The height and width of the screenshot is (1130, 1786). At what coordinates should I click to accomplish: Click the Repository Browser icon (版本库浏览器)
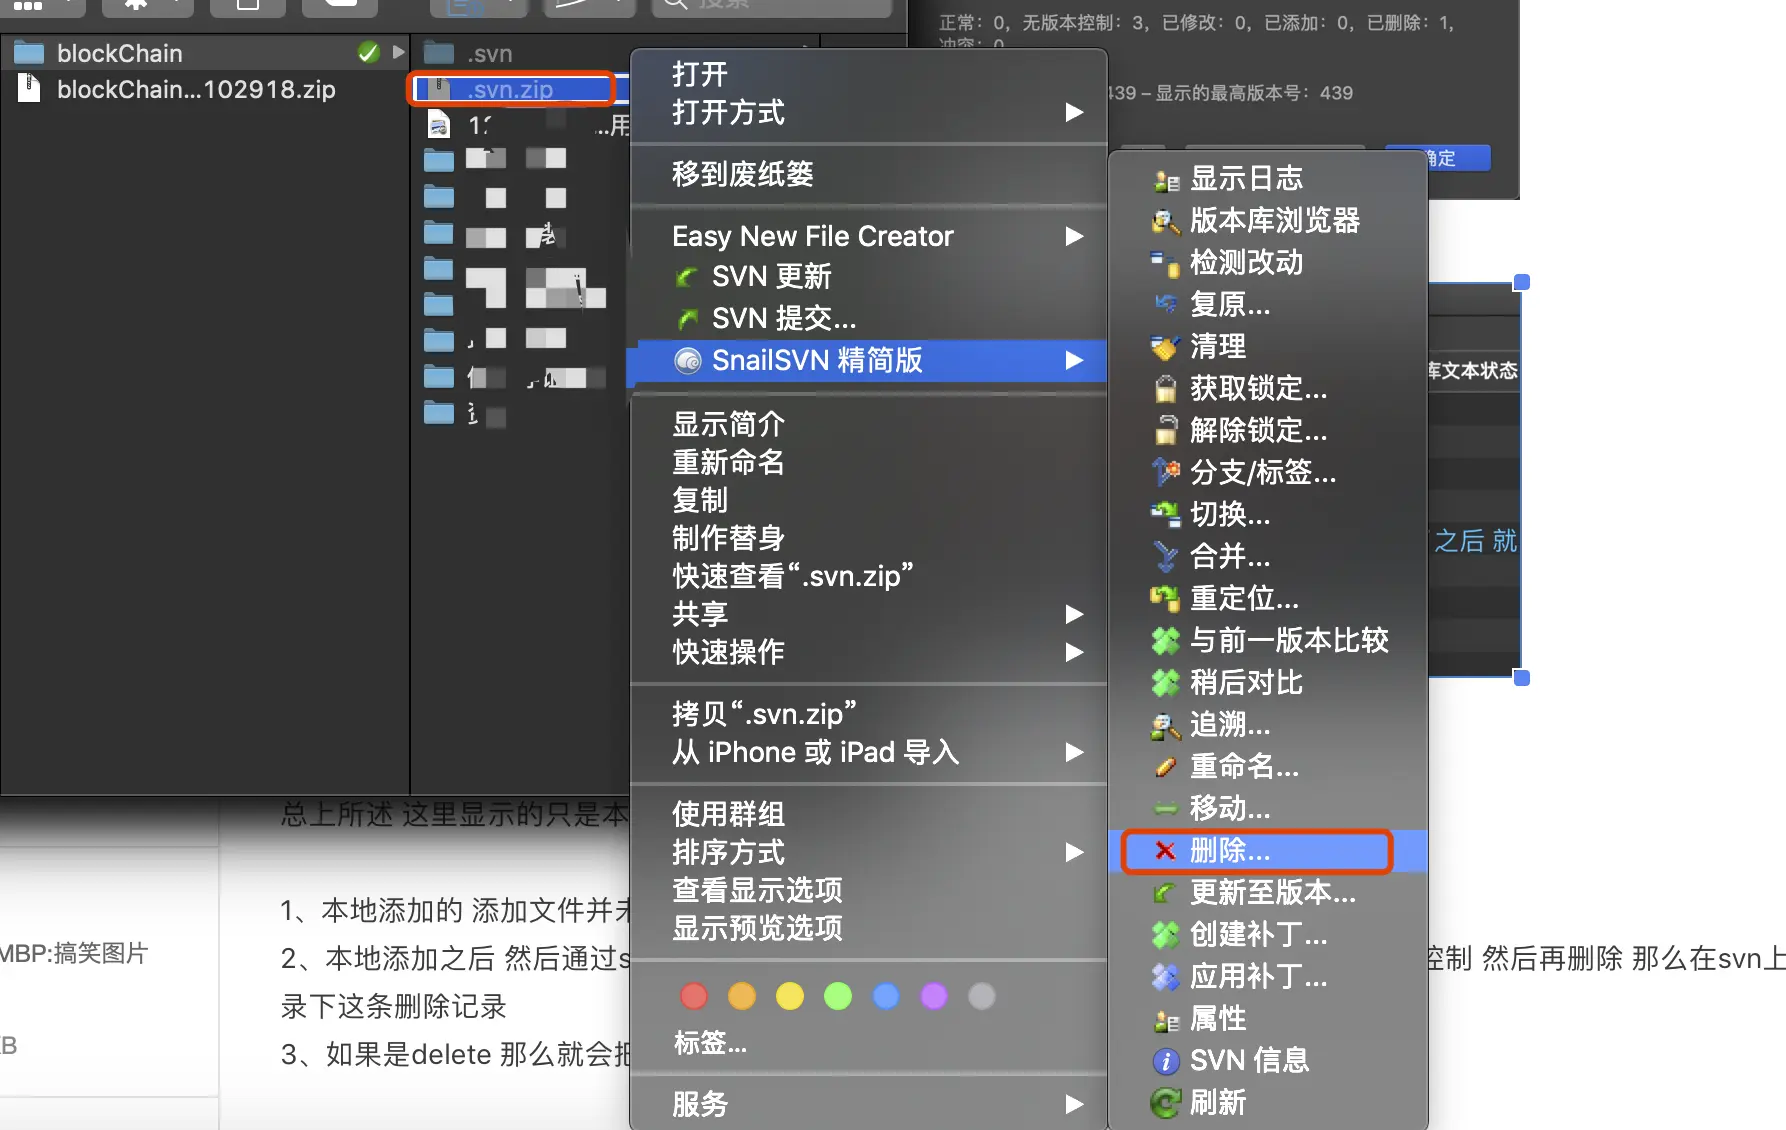[1165, 221]
